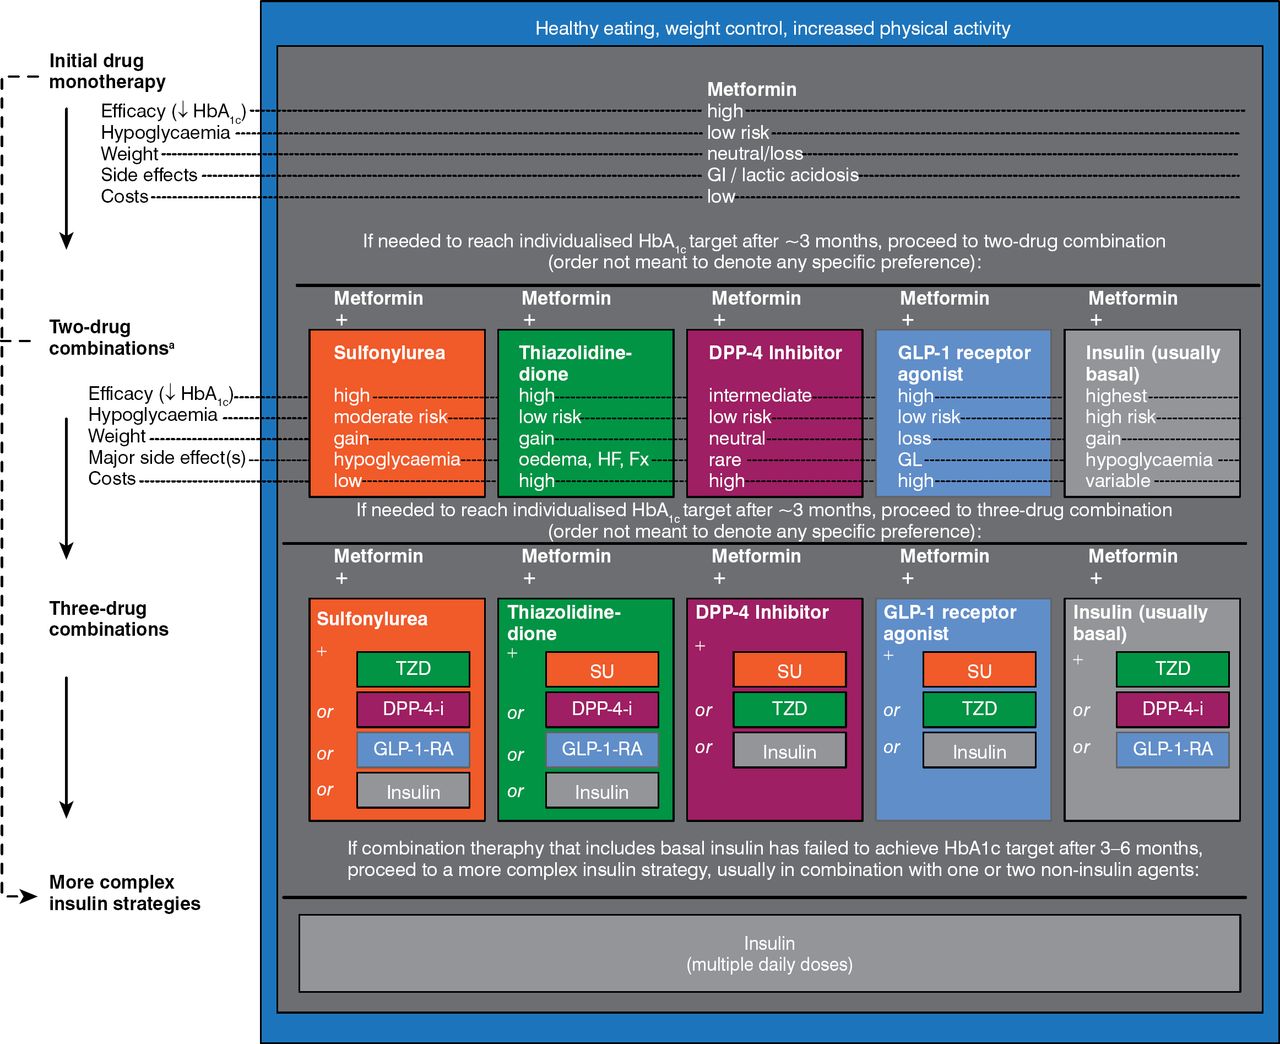Click the Three-drug combinations label
This screenshot has height=1044, width=1280.
[108, 618]
